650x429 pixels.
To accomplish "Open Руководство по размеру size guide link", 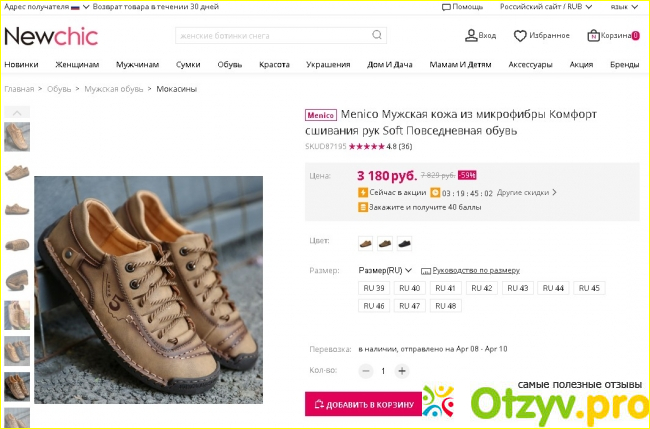I will 470,270.
